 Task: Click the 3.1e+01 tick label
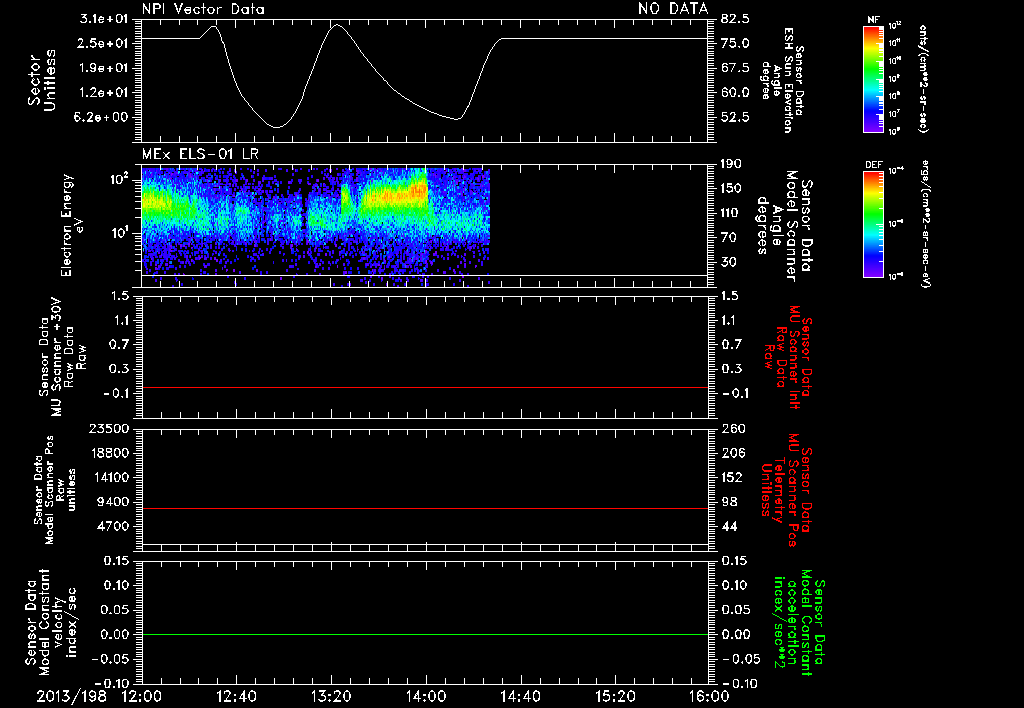[104, 19]
